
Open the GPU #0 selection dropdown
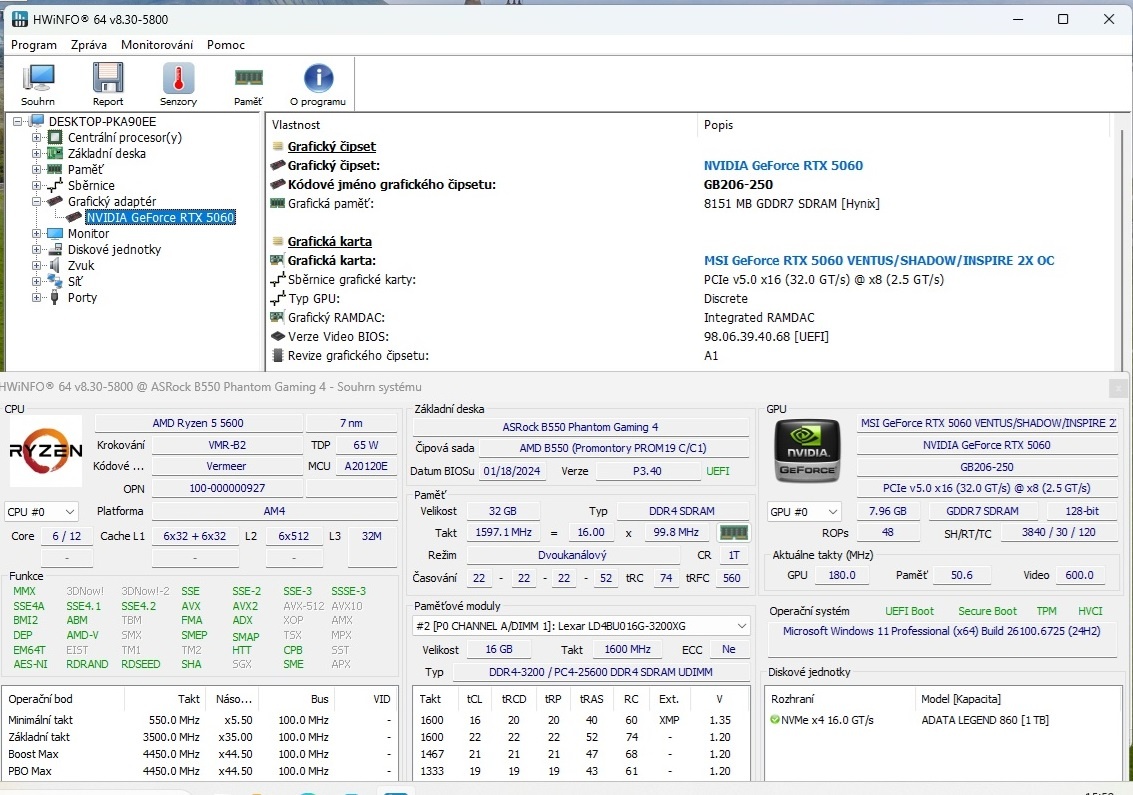pyautogui.click(x=803, y=512)
